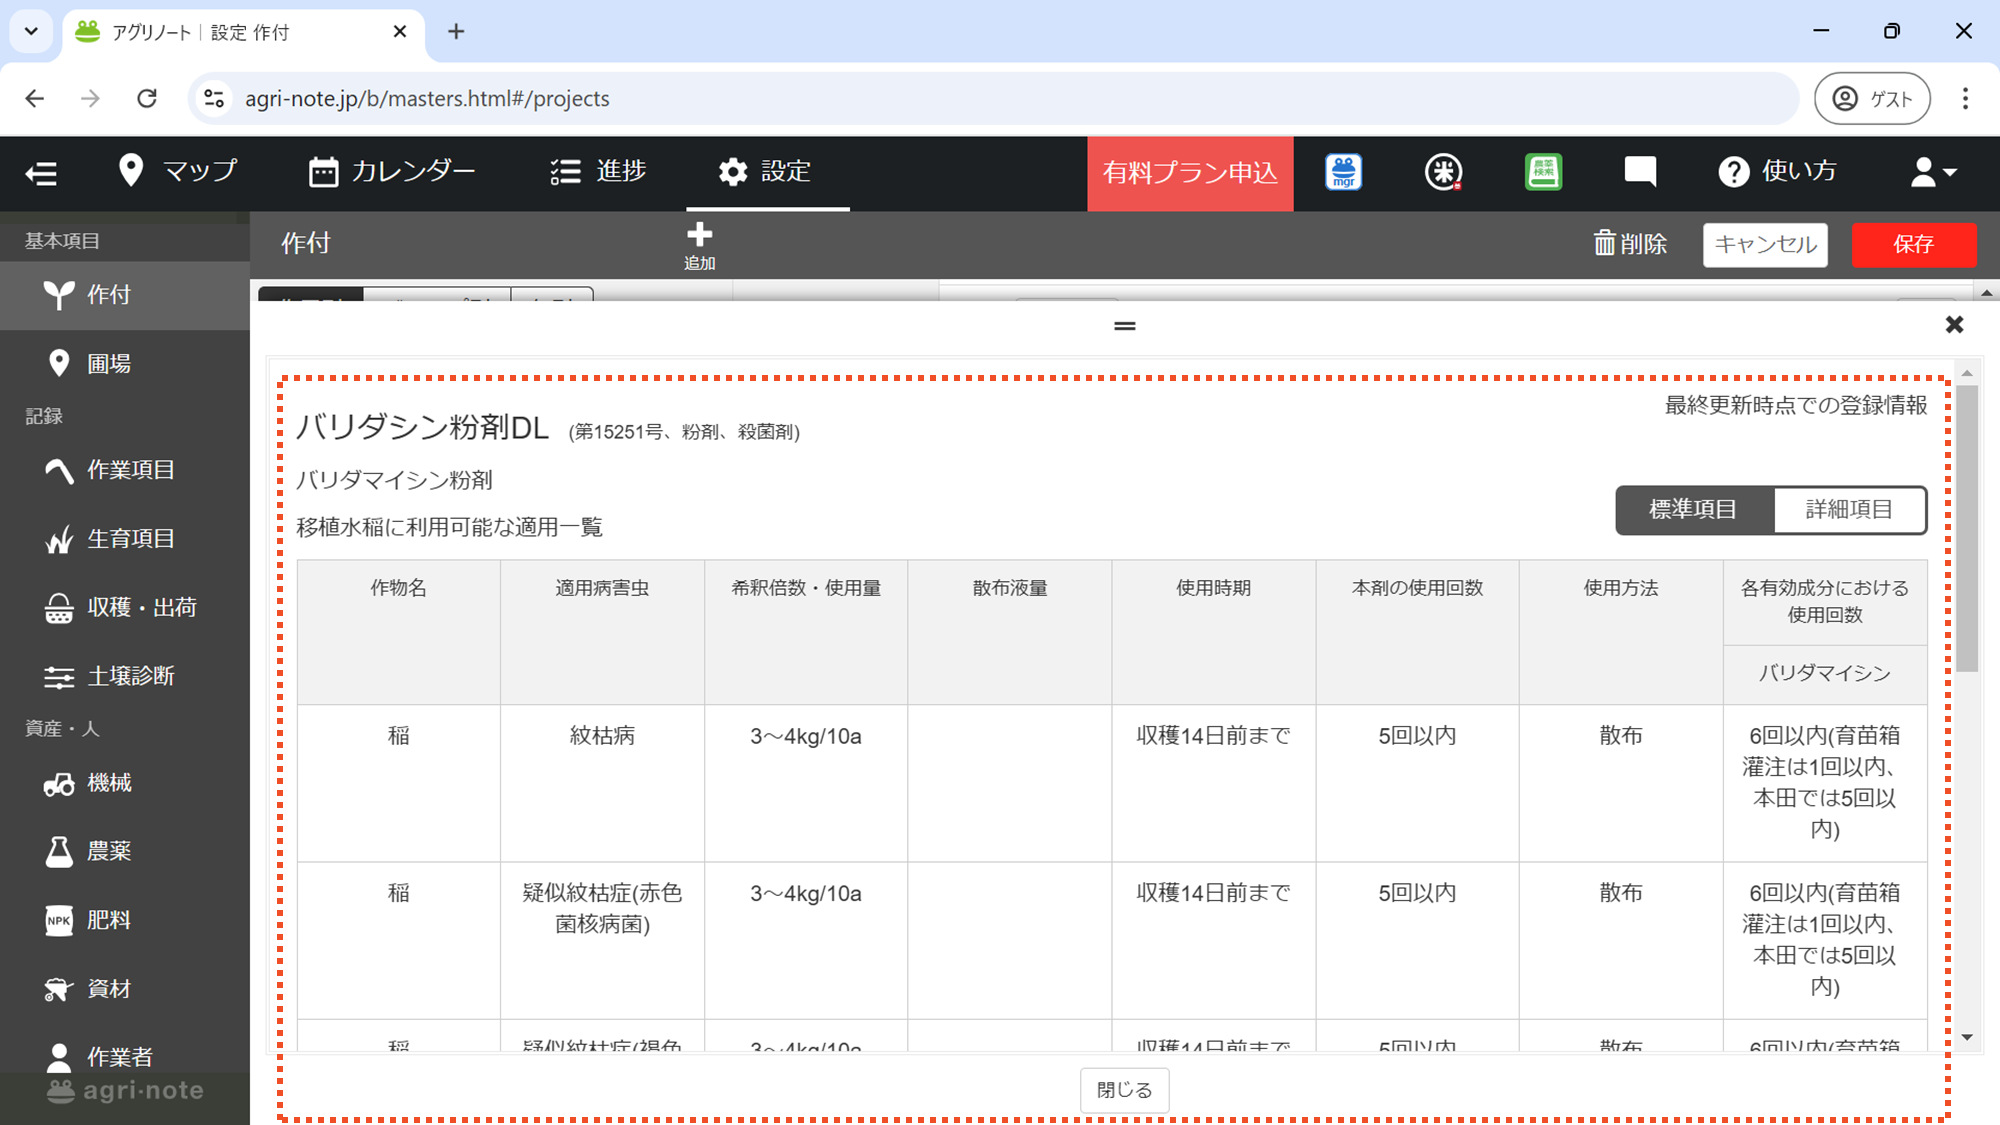Click the 閉じる close button
Image resolution: width=2000 pixels, height=1125 pixels.
point(1124,1090)
